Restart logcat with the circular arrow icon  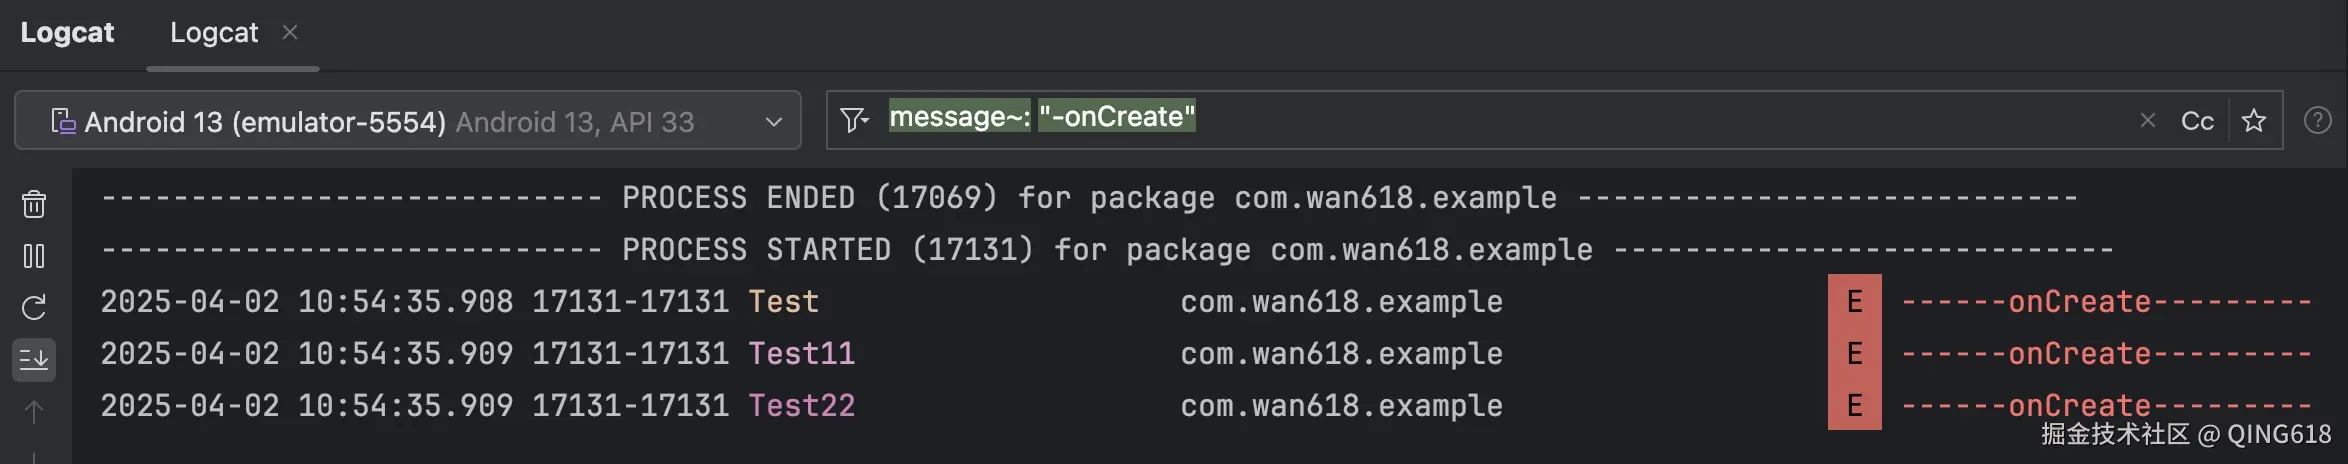[34, 307]
